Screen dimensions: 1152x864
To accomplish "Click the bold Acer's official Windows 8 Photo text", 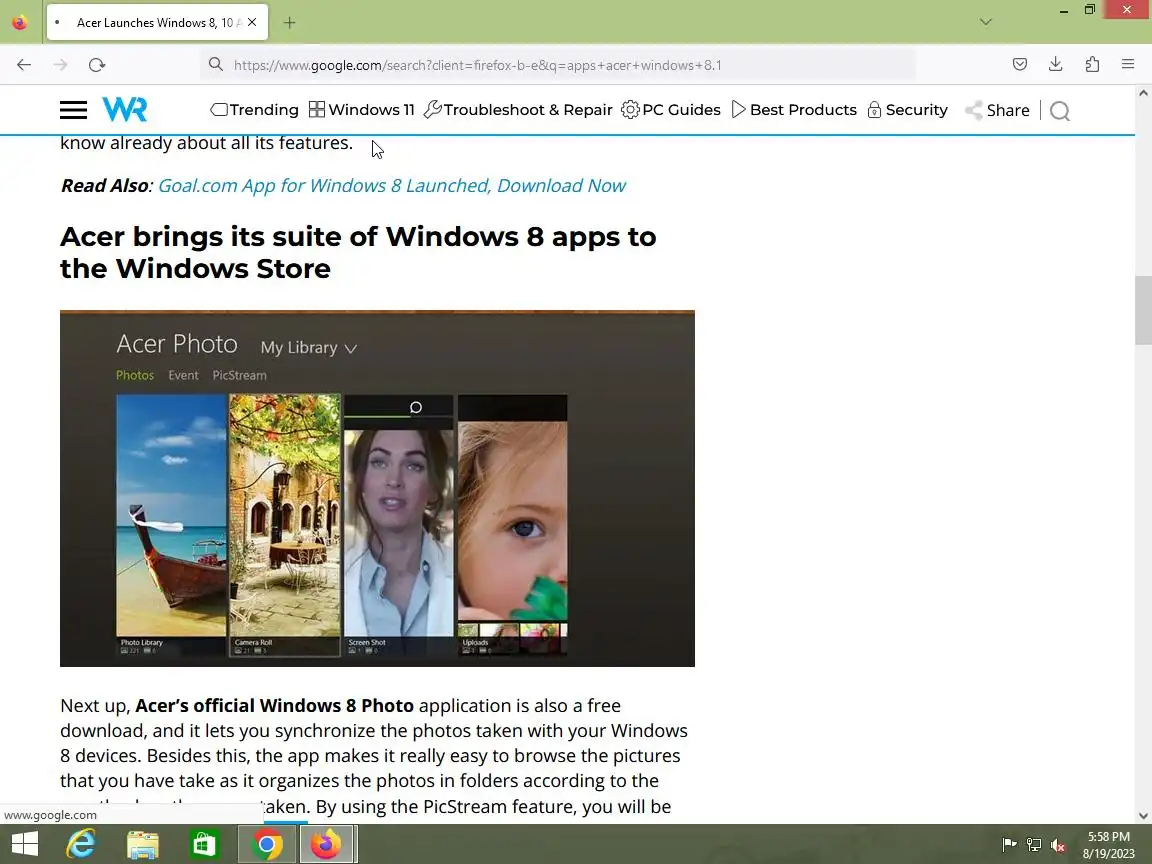I will pos(275,705).
